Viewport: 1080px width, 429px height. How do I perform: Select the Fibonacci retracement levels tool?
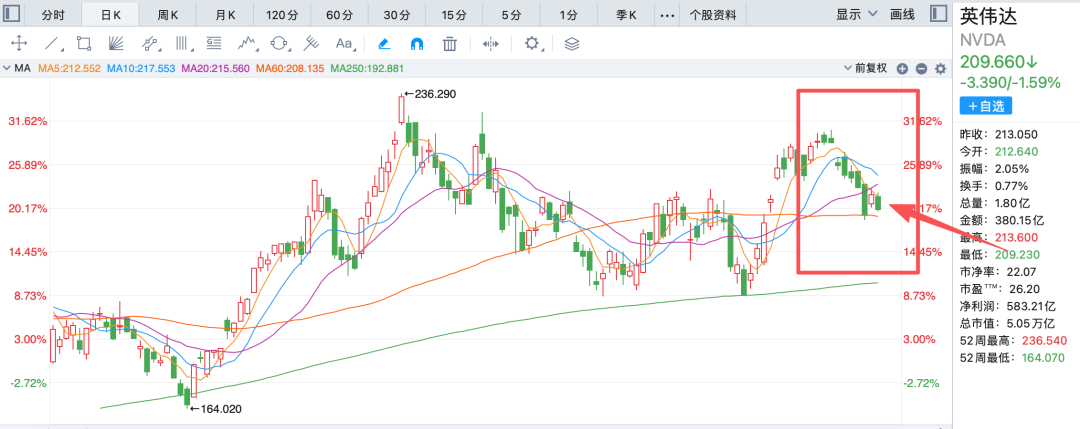click(214, 44)
